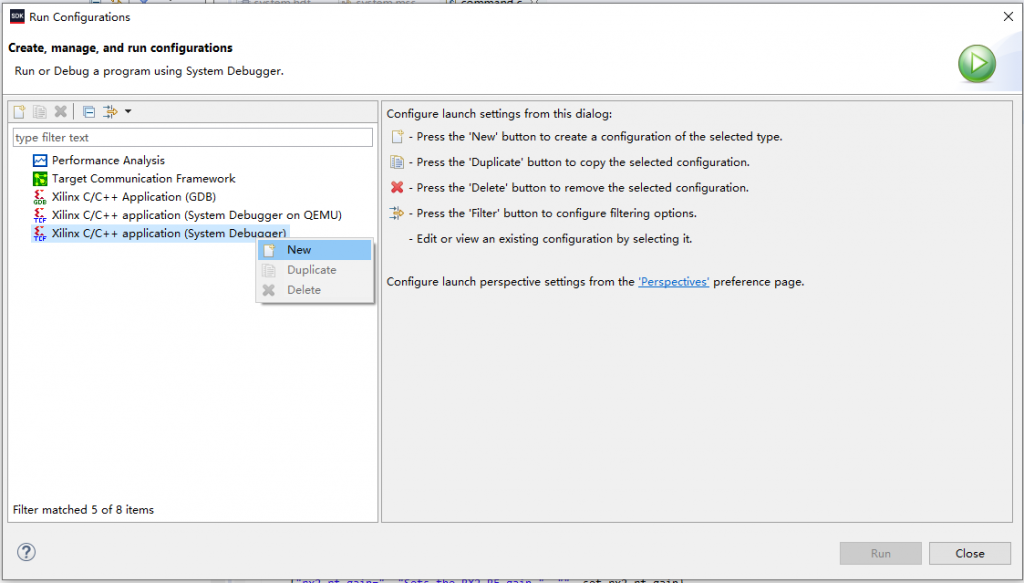The height and width of the screenshot is (583, 1024).
Task: Select Xilinx C/C++ application (System Debugger)
Action: (168, 233)
